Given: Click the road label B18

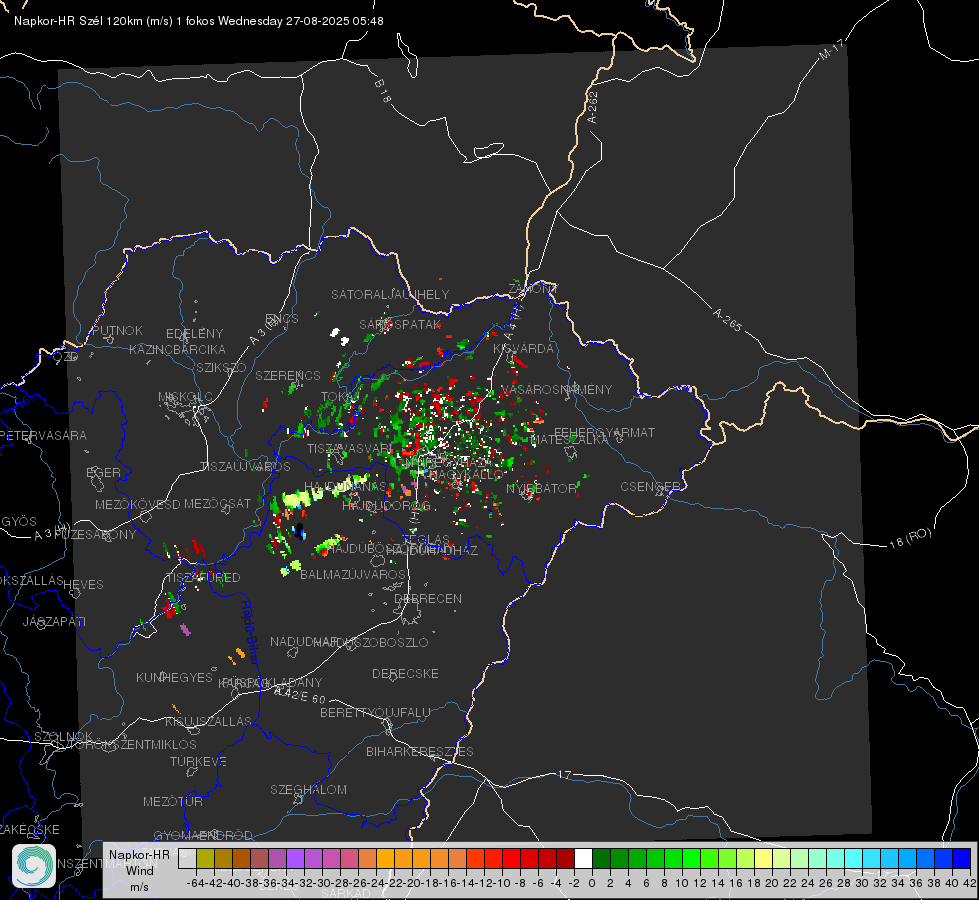Looking at the screenshot, I should click(382, 91).
